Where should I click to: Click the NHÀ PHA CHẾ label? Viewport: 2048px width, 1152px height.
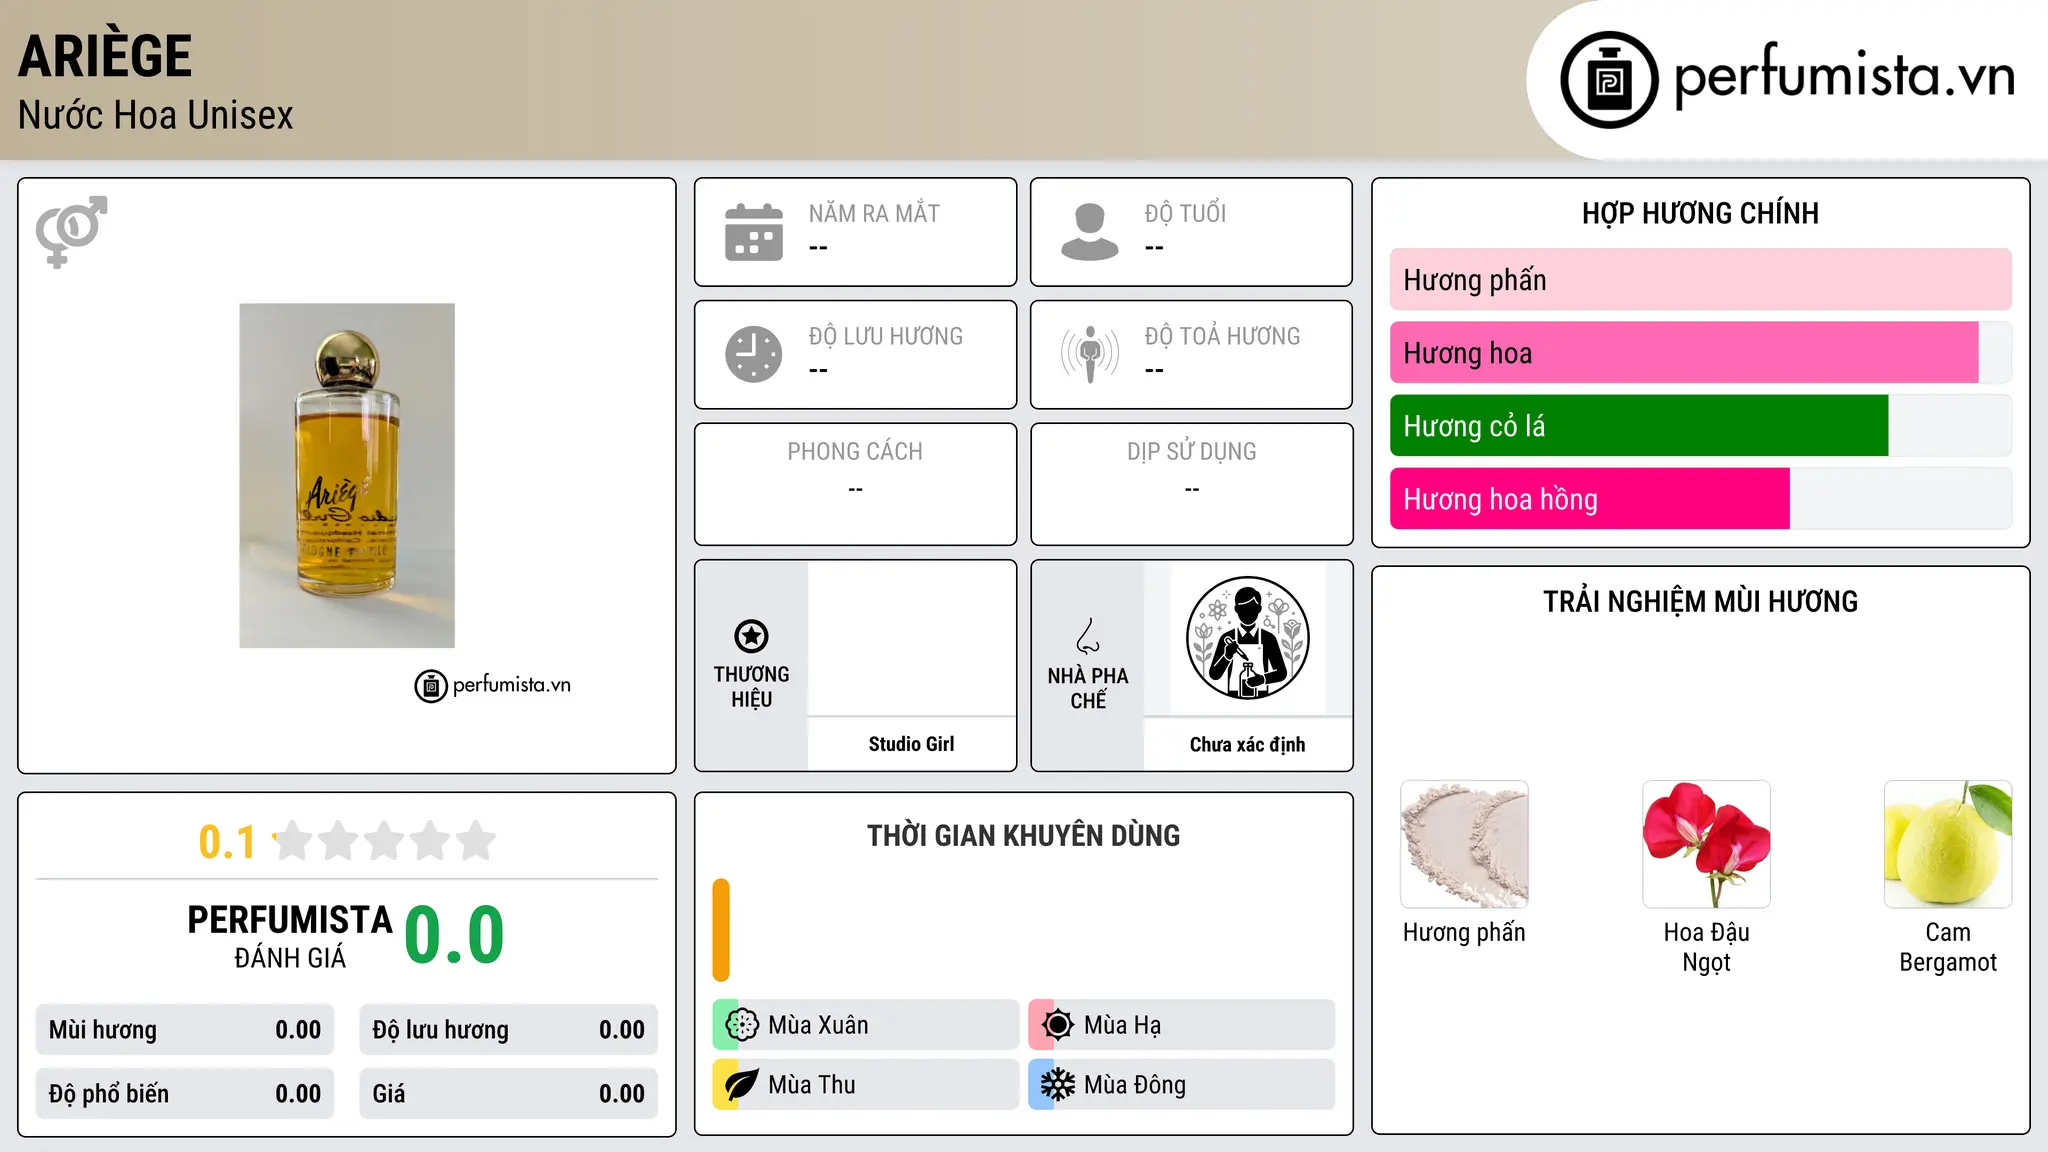(1088, 688)
